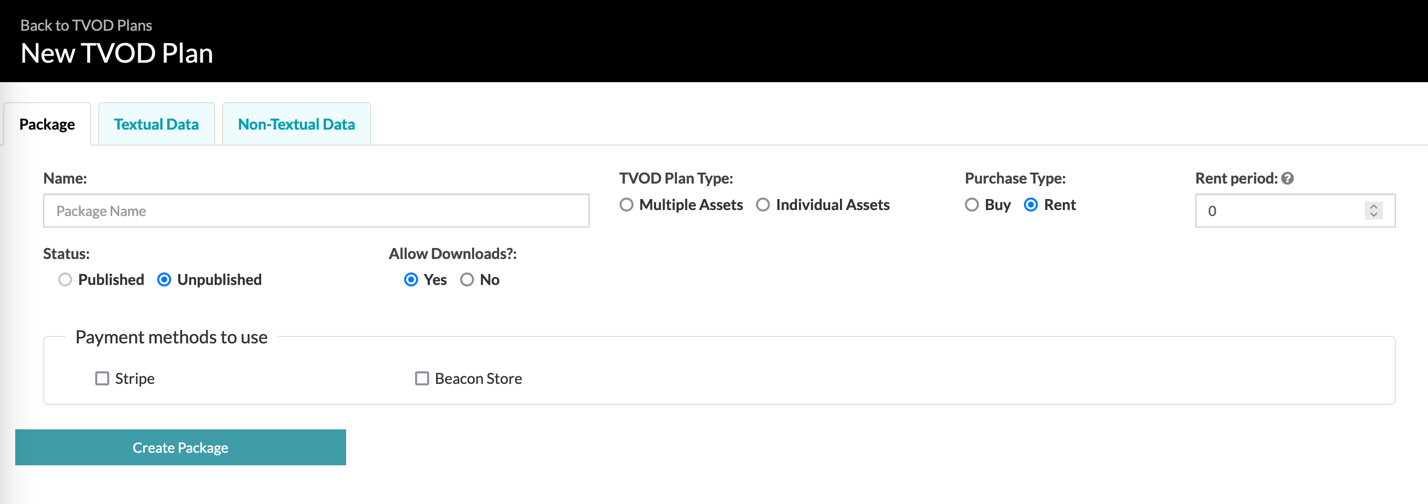The height and width of the screenshot is (504, 1428).
Task: Click the Rent period help icon
Action: [1288, 179]
